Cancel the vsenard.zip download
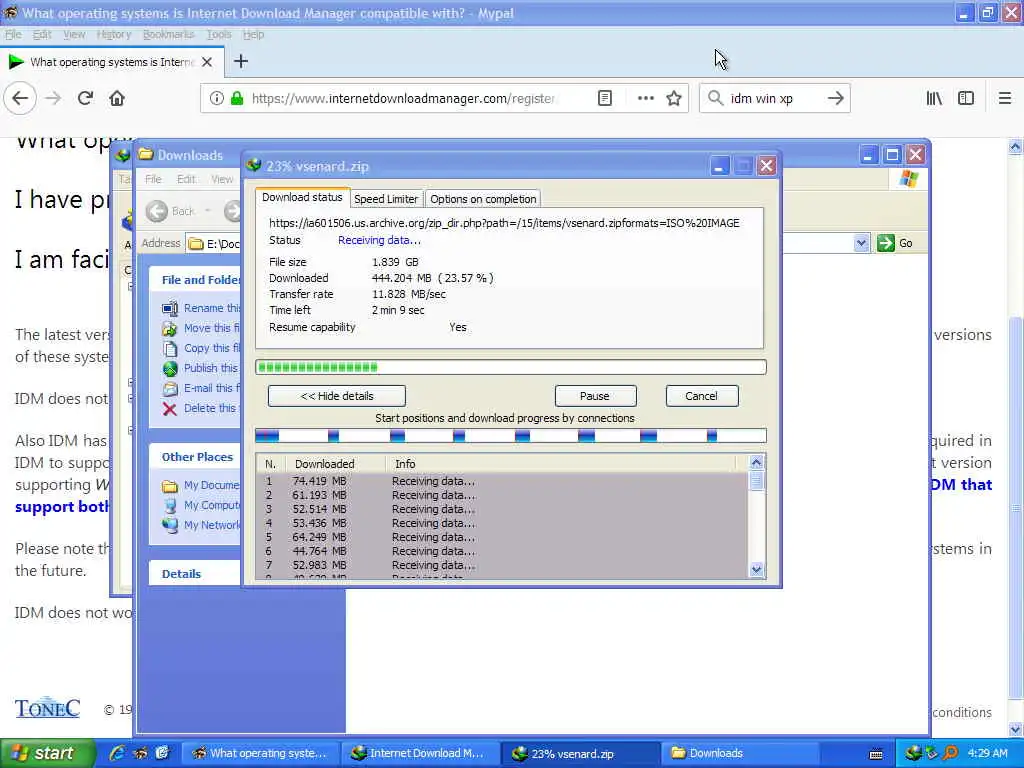This screenshot has height=768, width=1024. pos(701,396)
